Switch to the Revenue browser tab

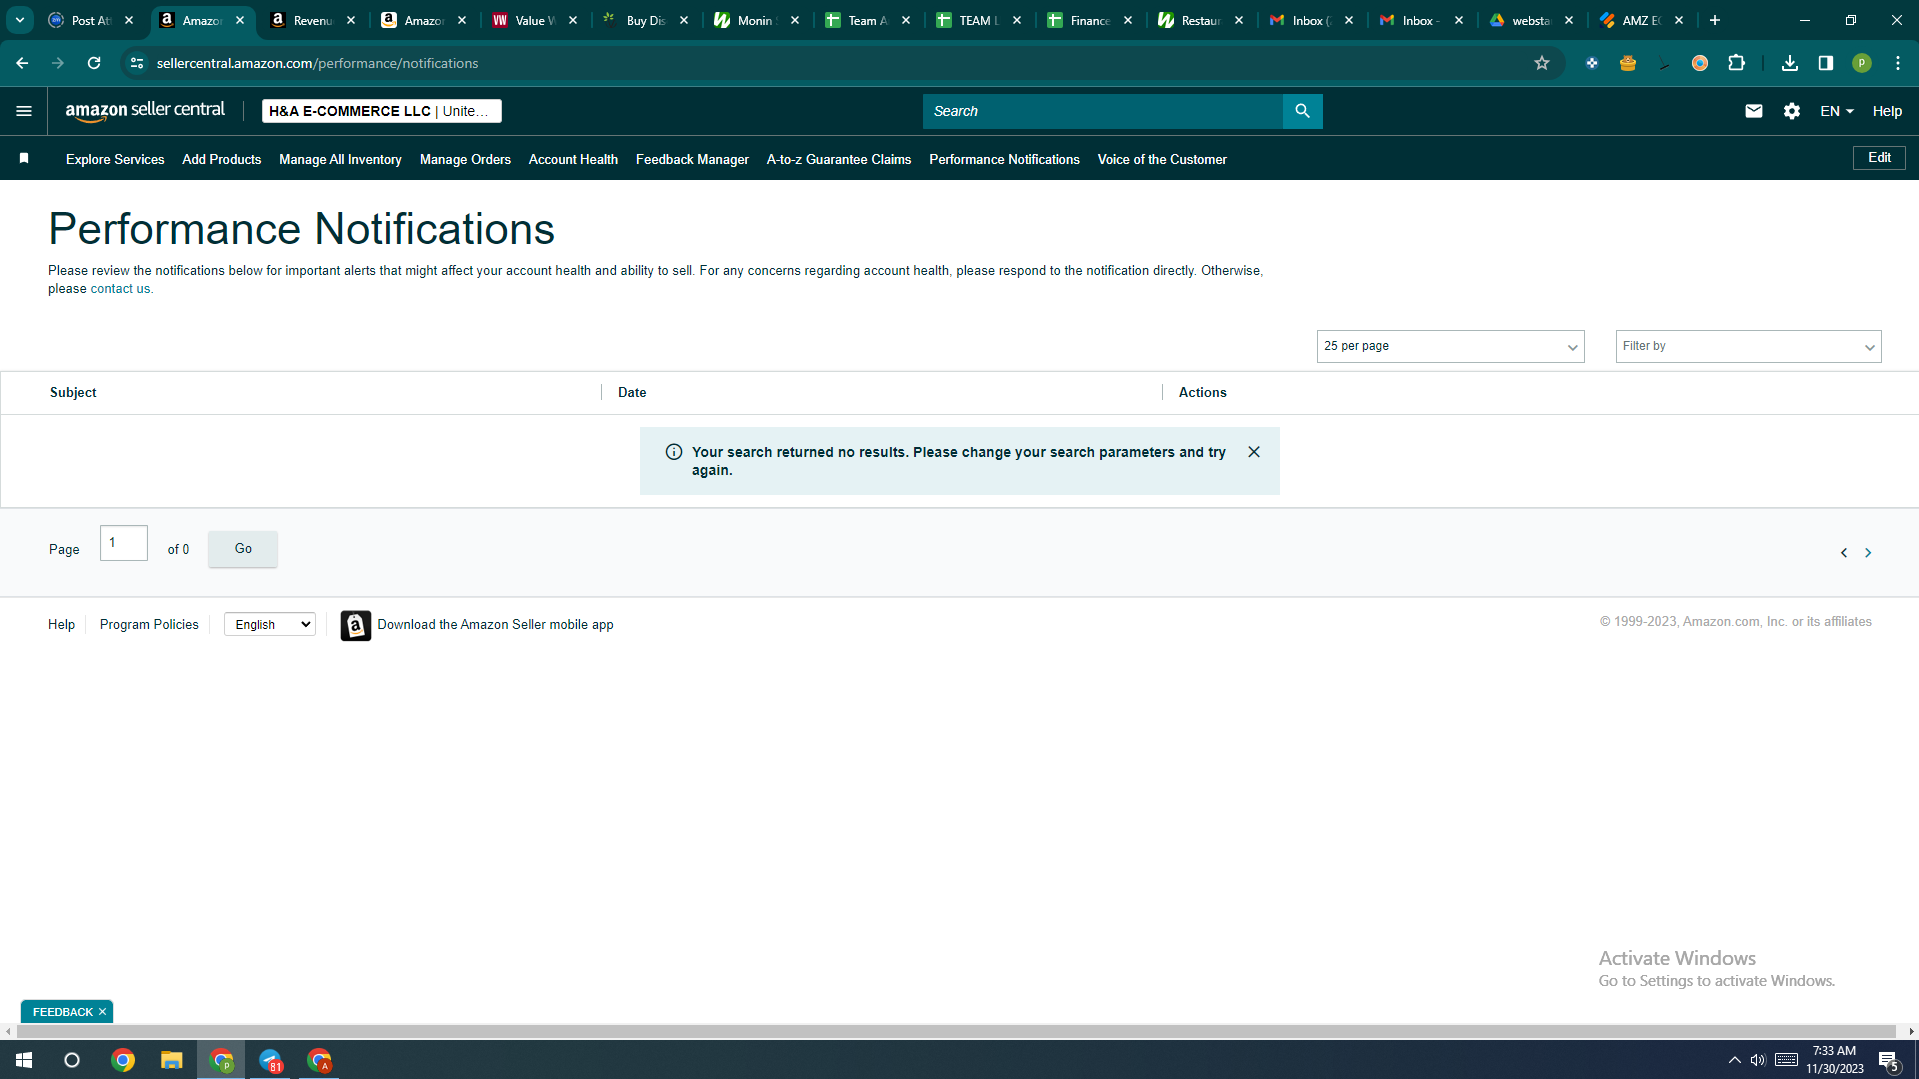click(x=313, y=20)
